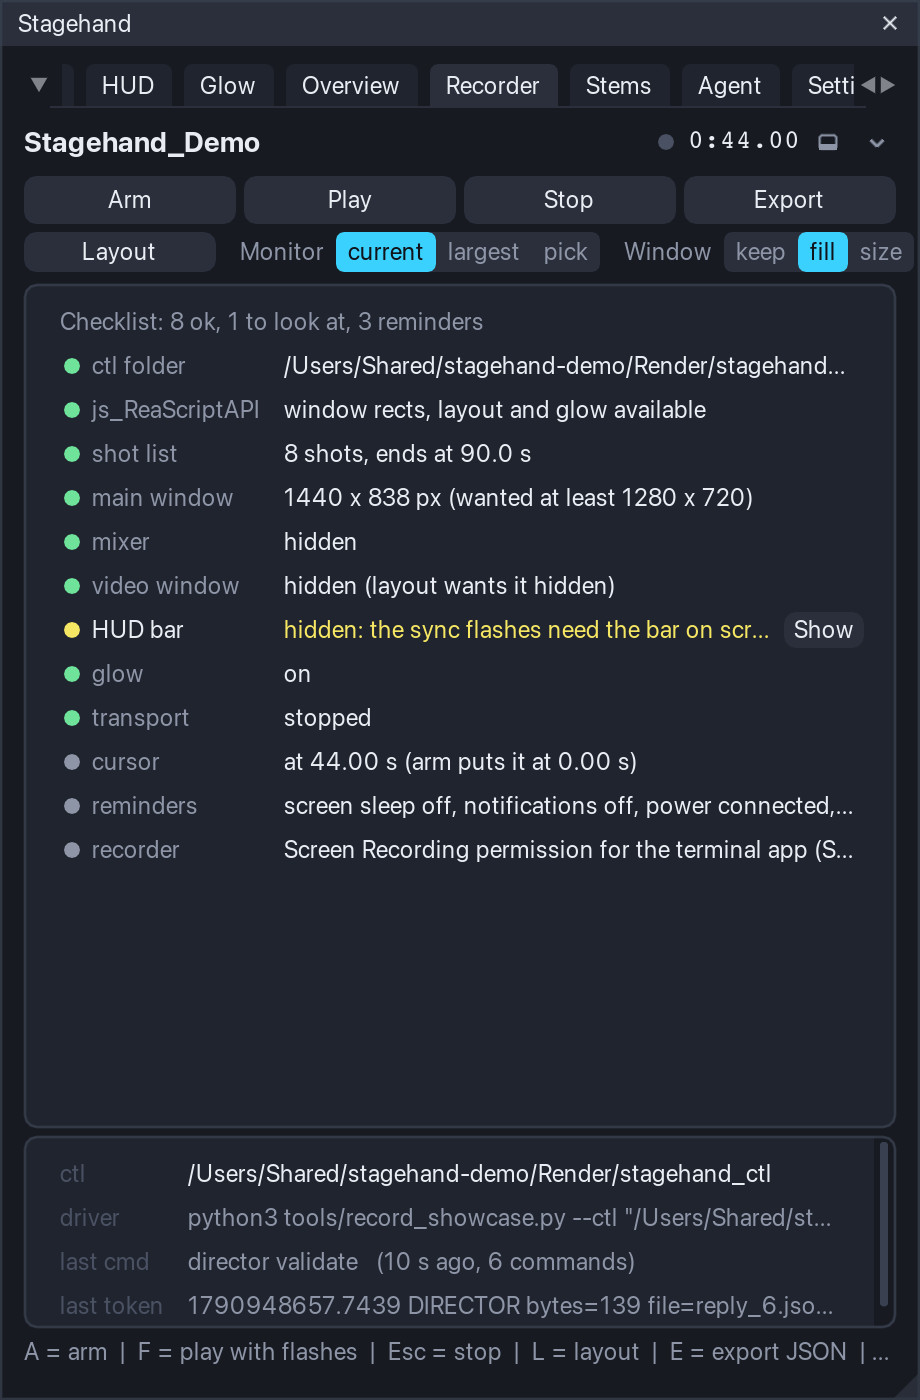
Task: Click the grey recorder status dot
Action: point(72,850)
